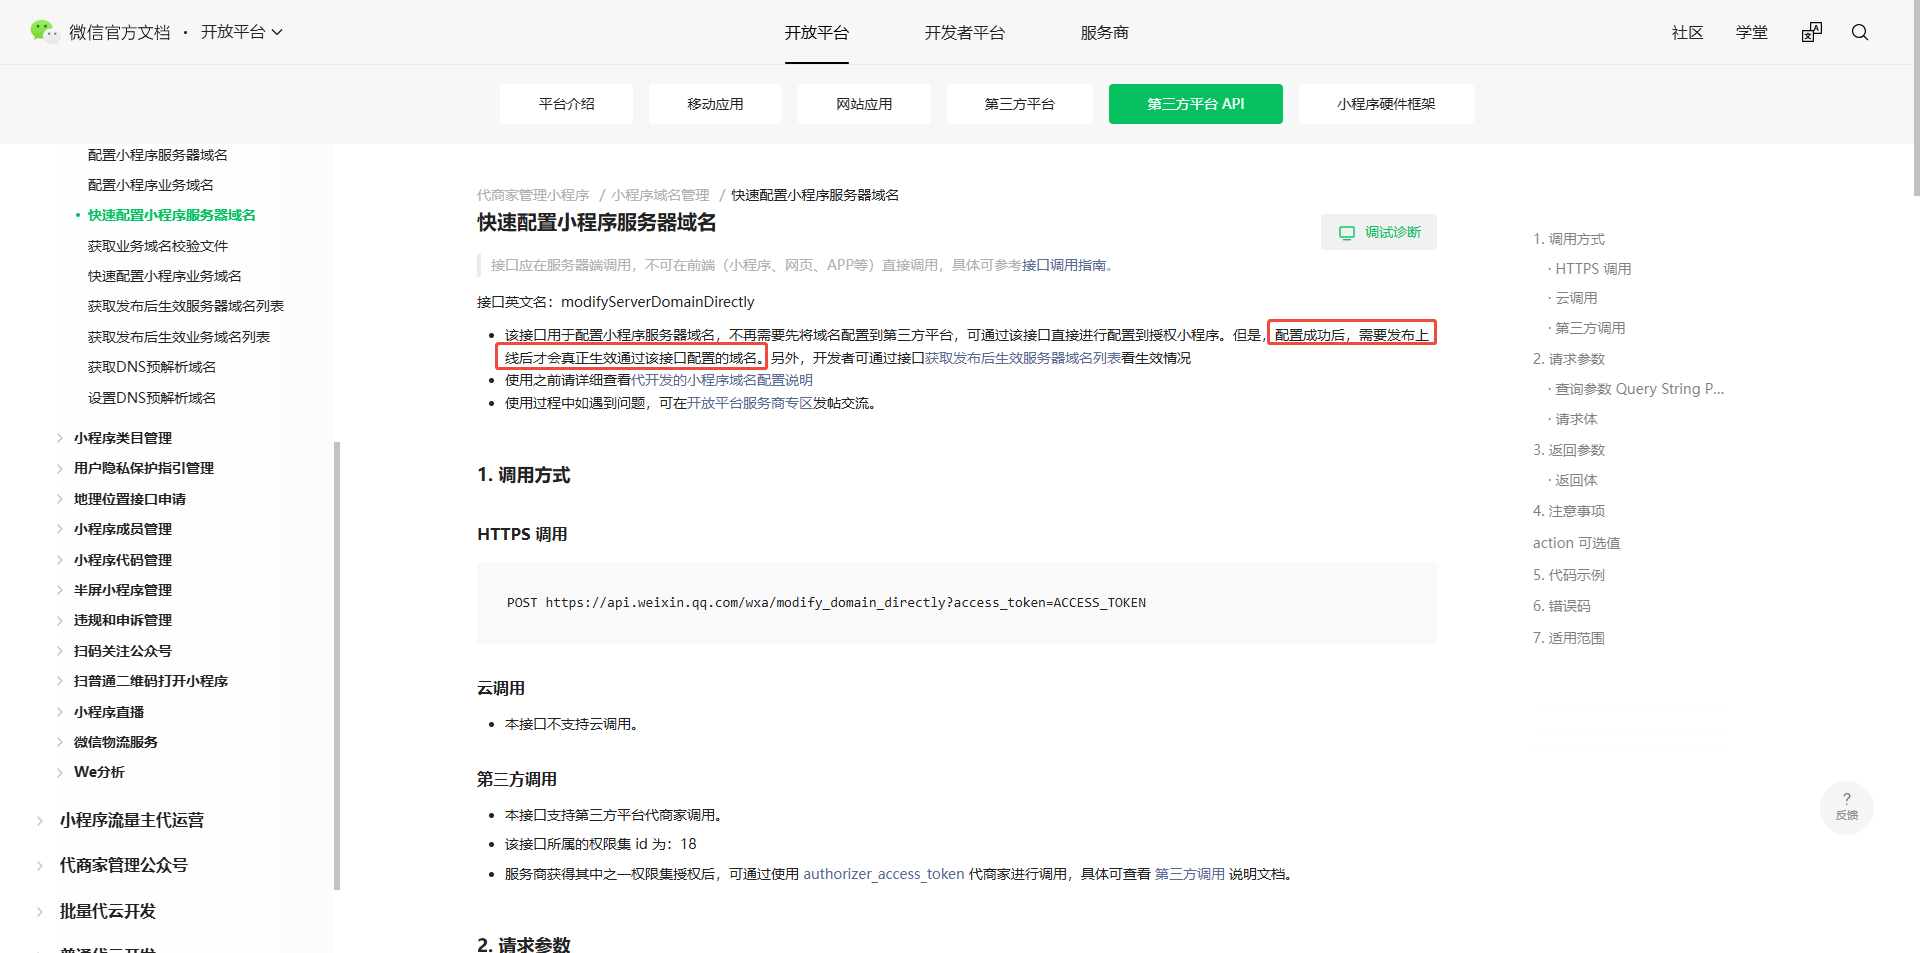Expand 批量代云开发 in sidebar
The width and height of the screenshot is (1920, 953).
click(107, 911)
